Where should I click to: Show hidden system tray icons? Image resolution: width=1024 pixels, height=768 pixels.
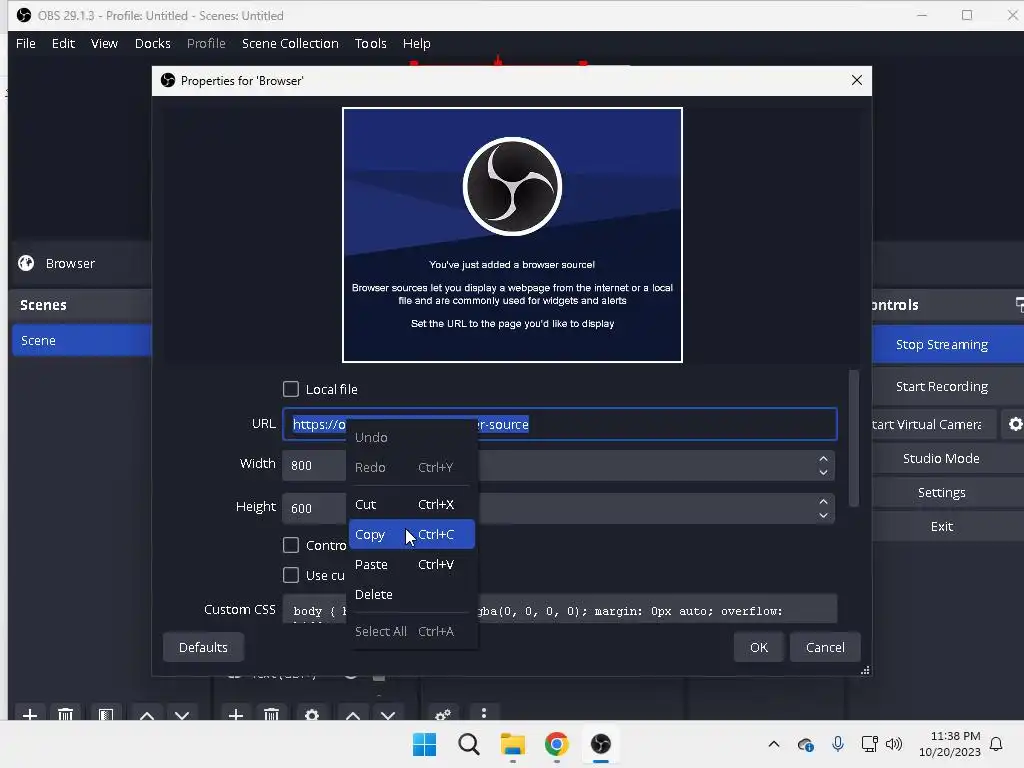pyautogui.click(x=774, y=744)
